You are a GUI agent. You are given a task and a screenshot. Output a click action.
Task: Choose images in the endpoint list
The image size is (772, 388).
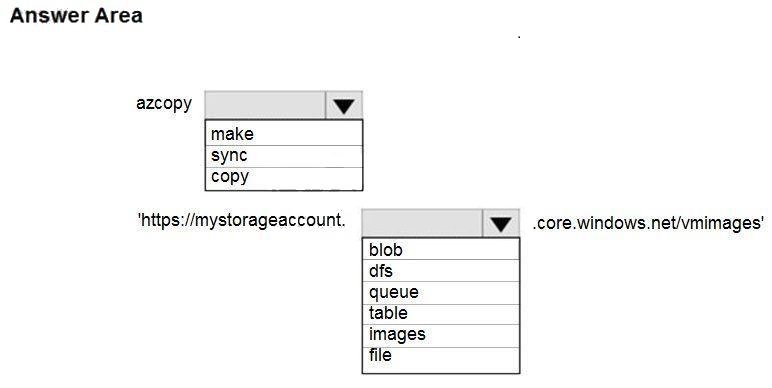click(x=441, y=335)
